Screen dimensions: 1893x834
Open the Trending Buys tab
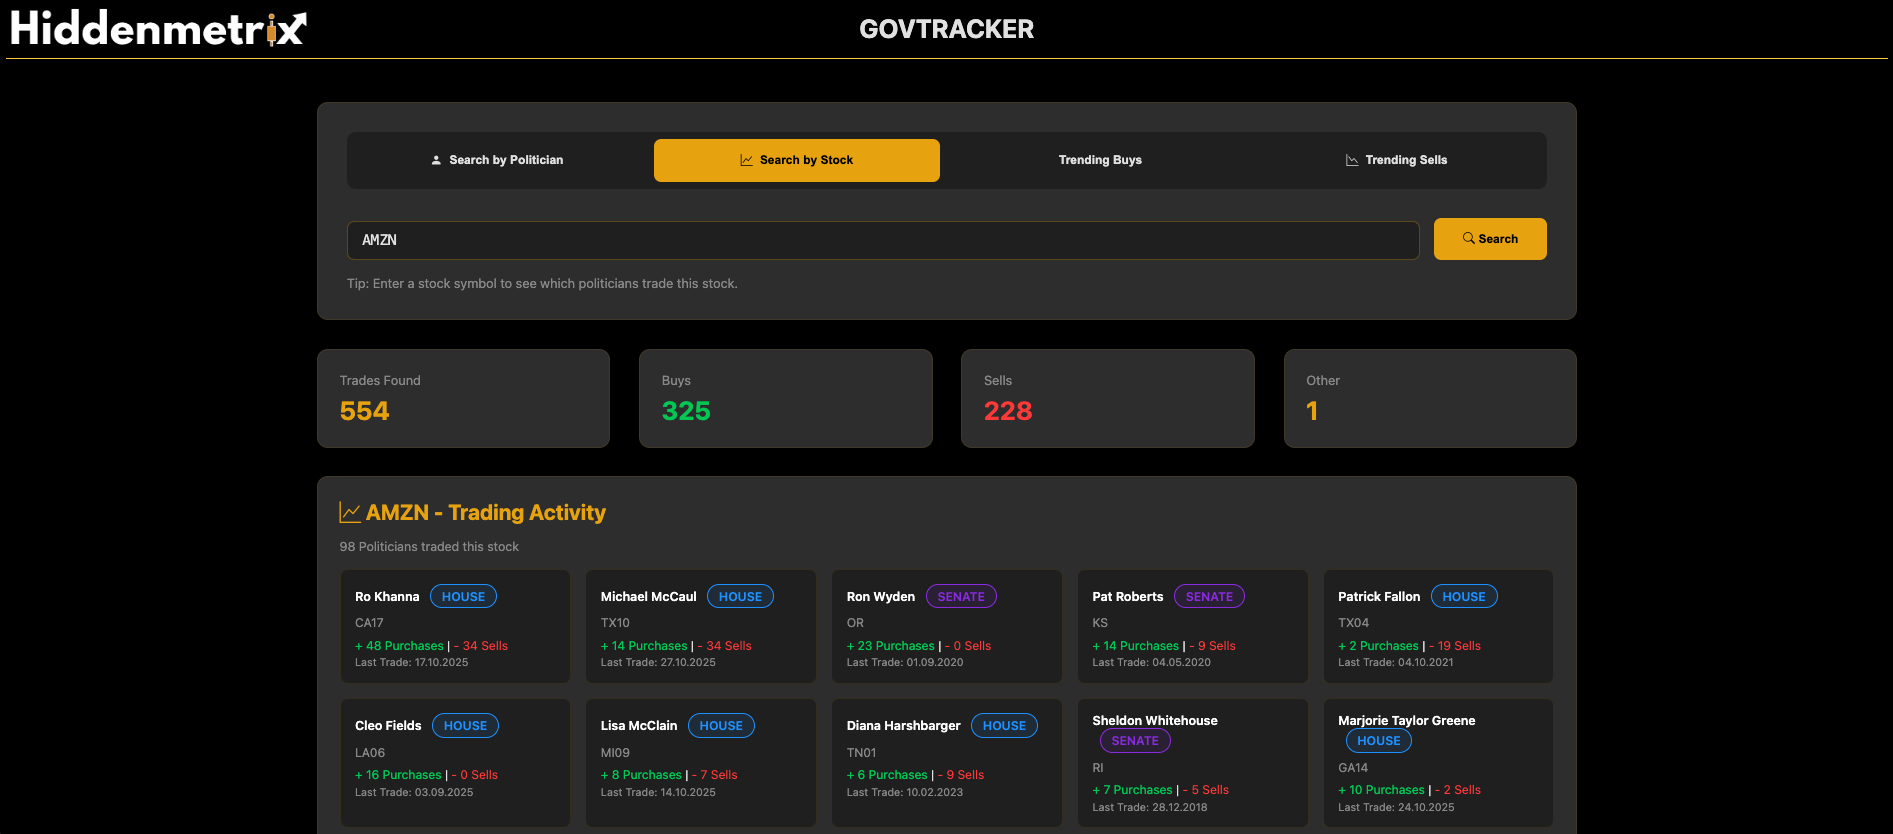(1100, 160)
